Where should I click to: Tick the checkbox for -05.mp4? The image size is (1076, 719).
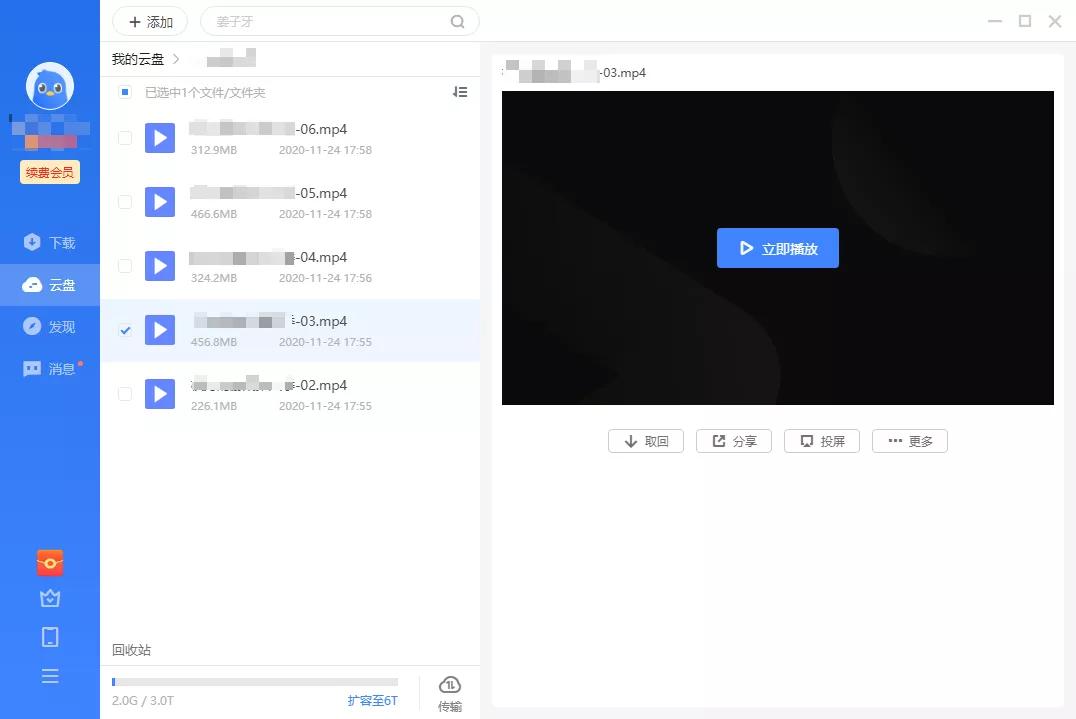point(125,202)
